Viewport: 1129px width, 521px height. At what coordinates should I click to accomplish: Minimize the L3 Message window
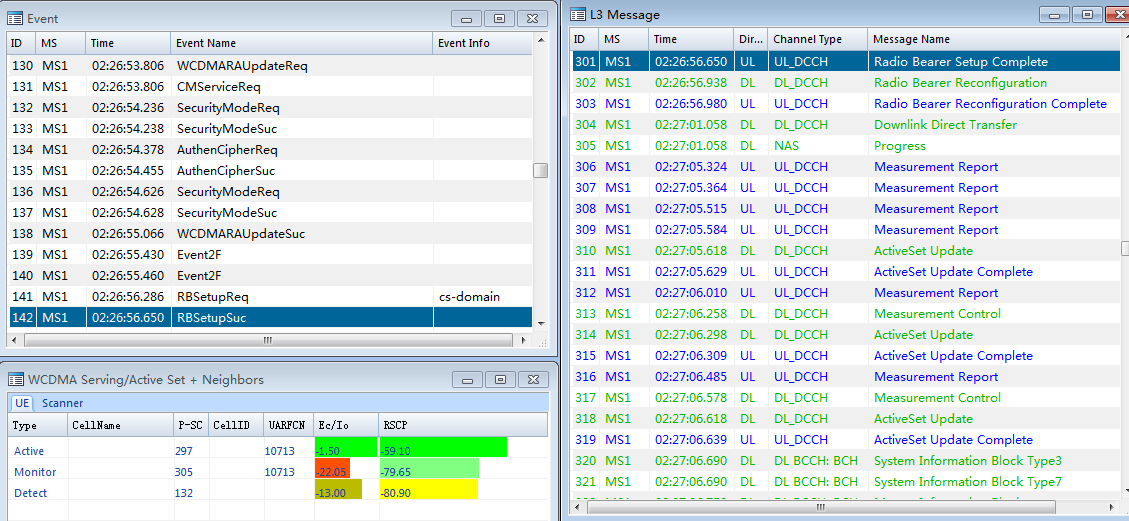coord(1054,14)
